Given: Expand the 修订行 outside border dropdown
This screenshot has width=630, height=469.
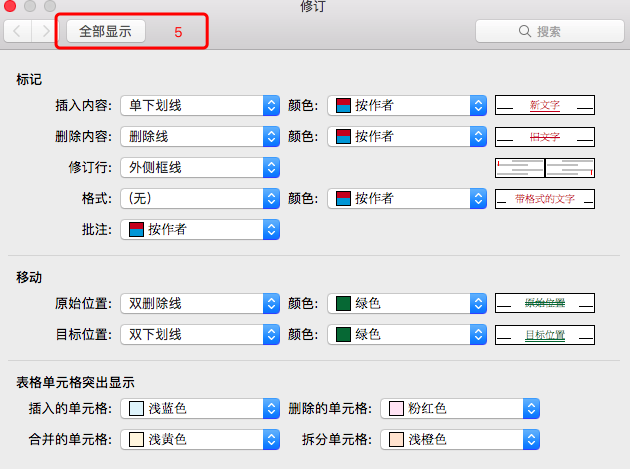Looking at the screenshot, I should 199,167.
